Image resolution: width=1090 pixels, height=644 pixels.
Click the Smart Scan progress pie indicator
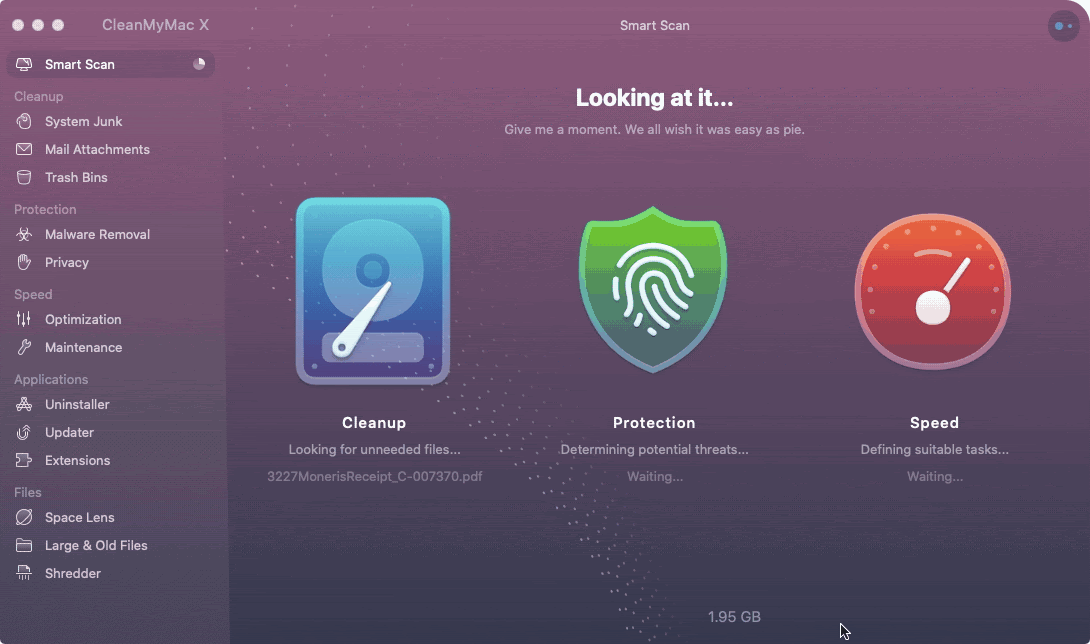[199, 64]
